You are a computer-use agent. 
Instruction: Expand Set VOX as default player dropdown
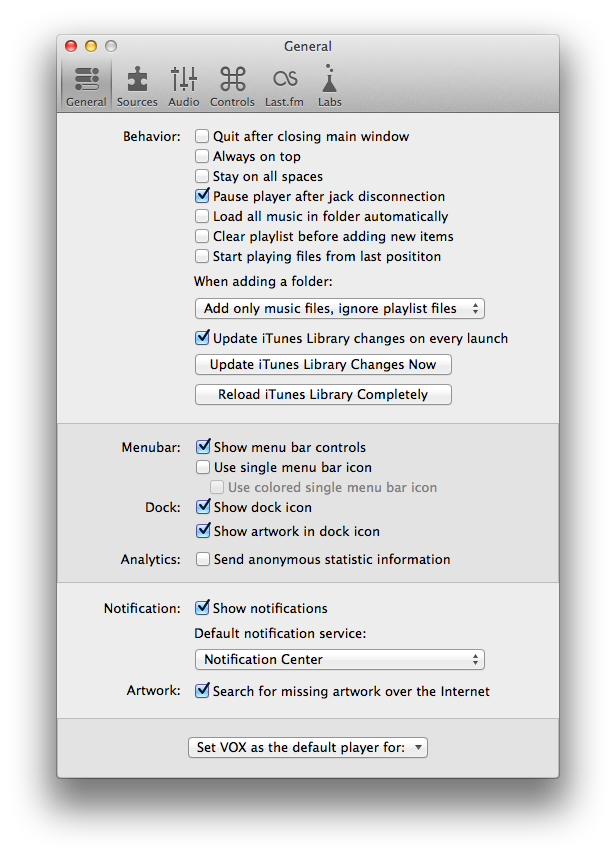(308, 748)
